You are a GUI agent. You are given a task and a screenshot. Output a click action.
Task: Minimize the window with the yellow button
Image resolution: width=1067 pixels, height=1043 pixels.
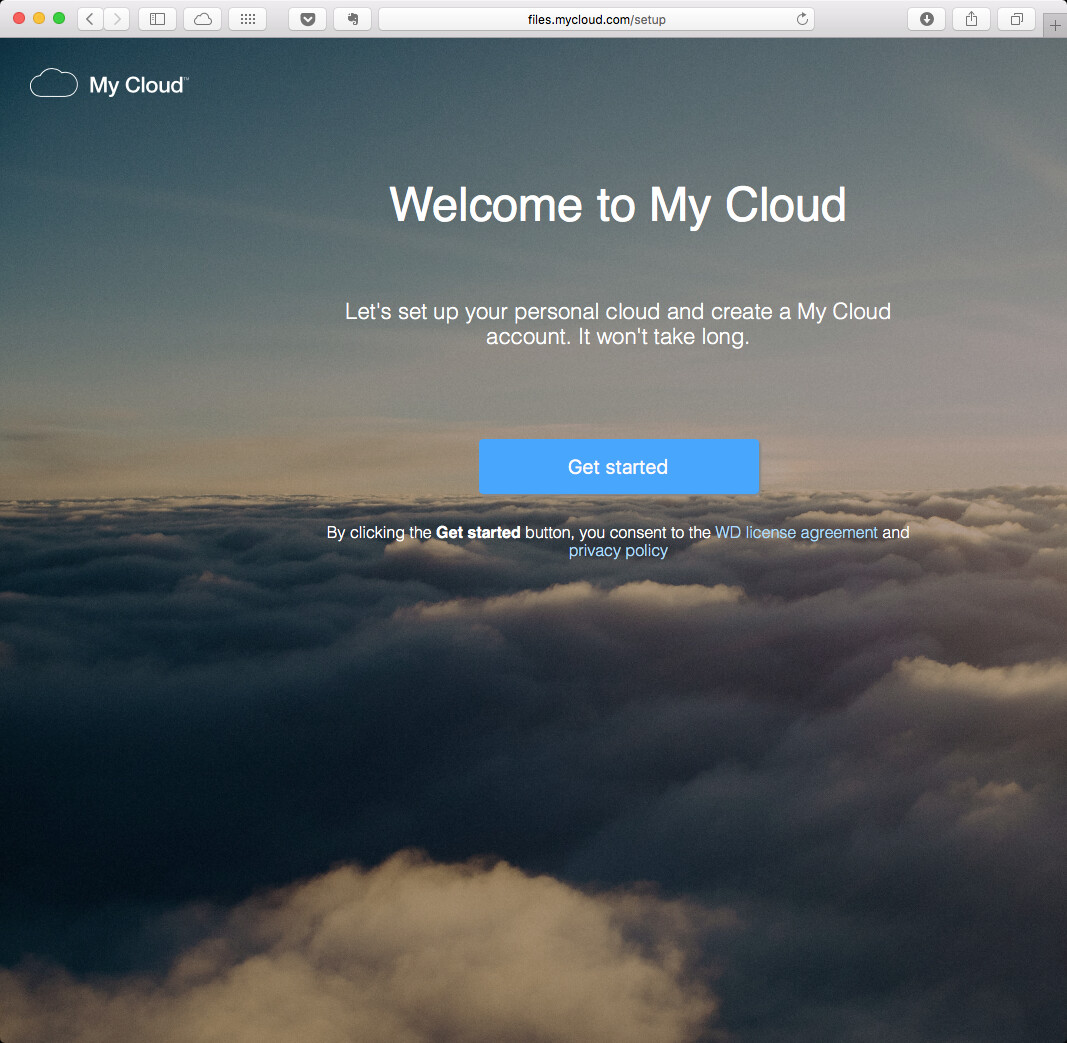pos(39,18)
